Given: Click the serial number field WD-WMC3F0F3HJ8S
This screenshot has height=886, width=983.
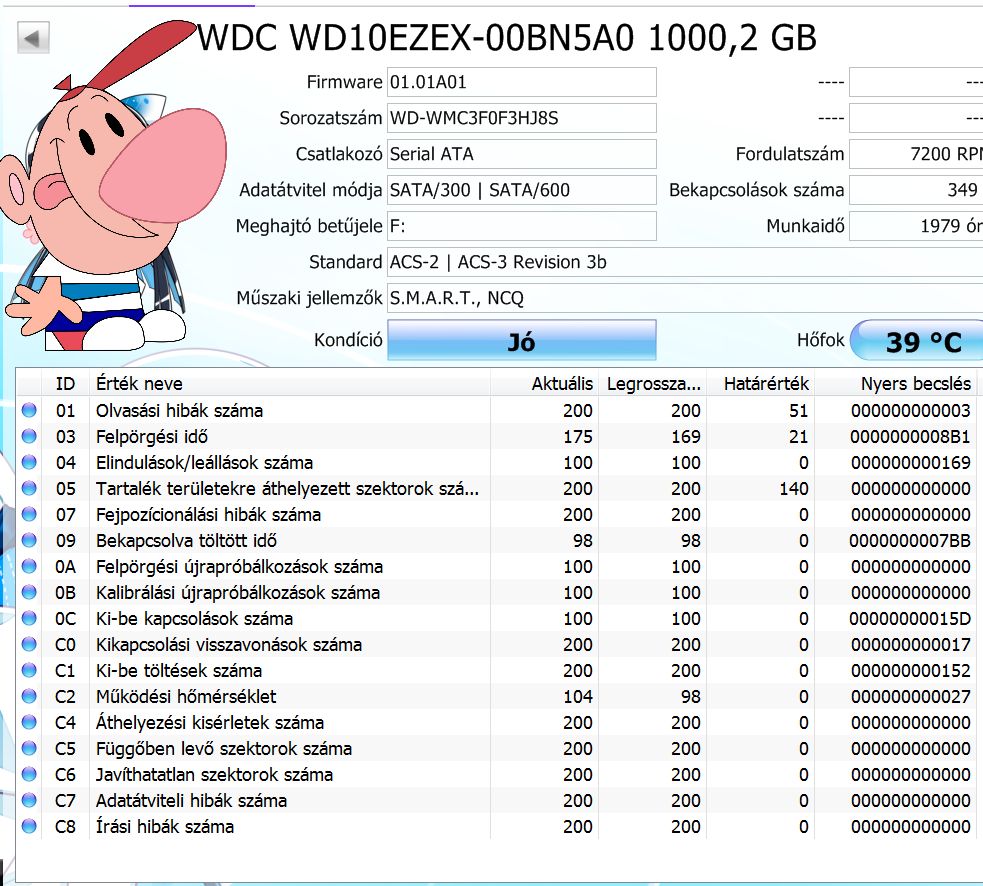Looking at the screenshot, I should click(522, 118).
